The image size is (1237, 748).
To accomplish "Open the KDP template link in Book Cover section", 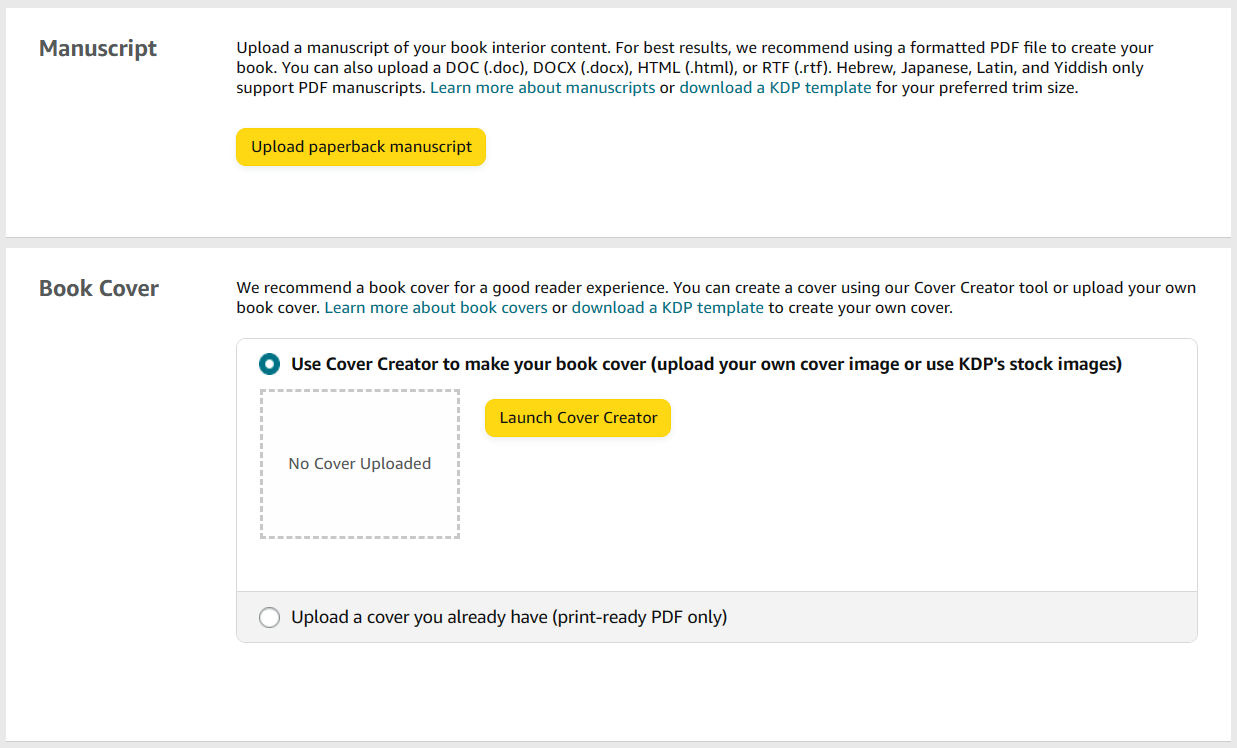I will [x=667, y=308].
